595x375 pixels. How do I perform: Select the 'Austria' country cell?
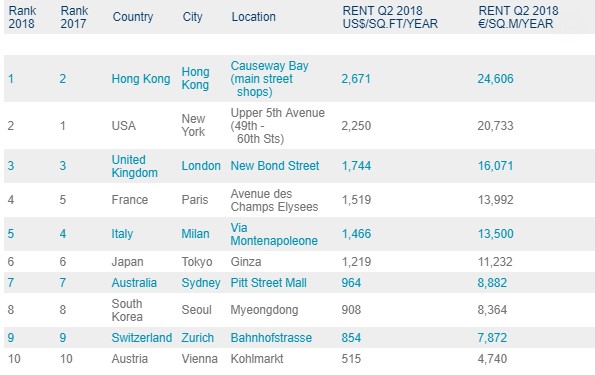click(130, 359)
